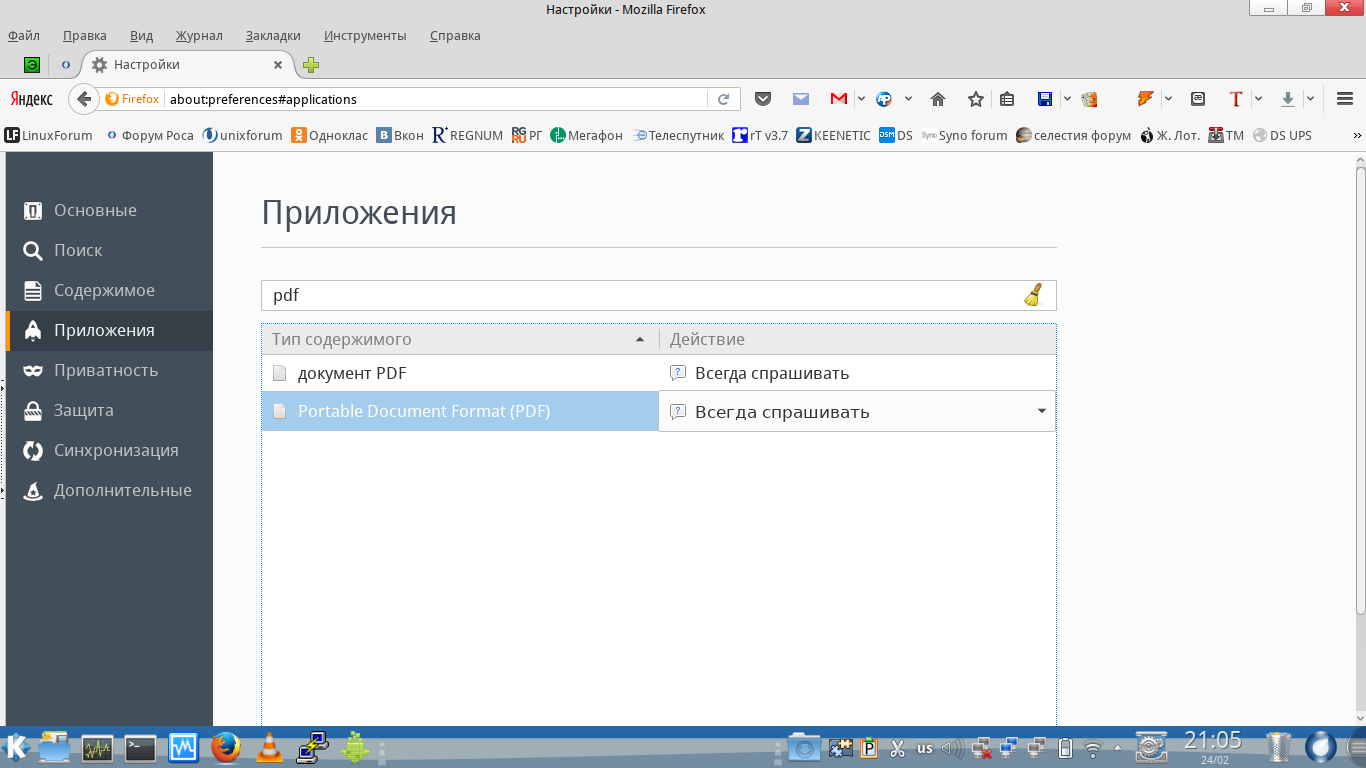This screenshot has width=1366, height=768.
Task: Open the KDE application launcher
Action: tap(17, 746)
